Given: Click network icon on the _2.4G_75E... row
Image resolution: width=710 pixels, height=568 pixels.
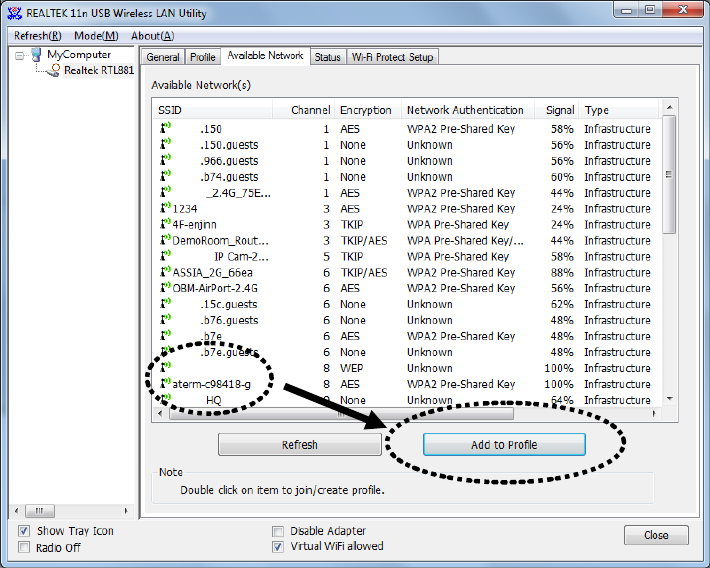Looking at the screenshot, I should click(166, 192).
